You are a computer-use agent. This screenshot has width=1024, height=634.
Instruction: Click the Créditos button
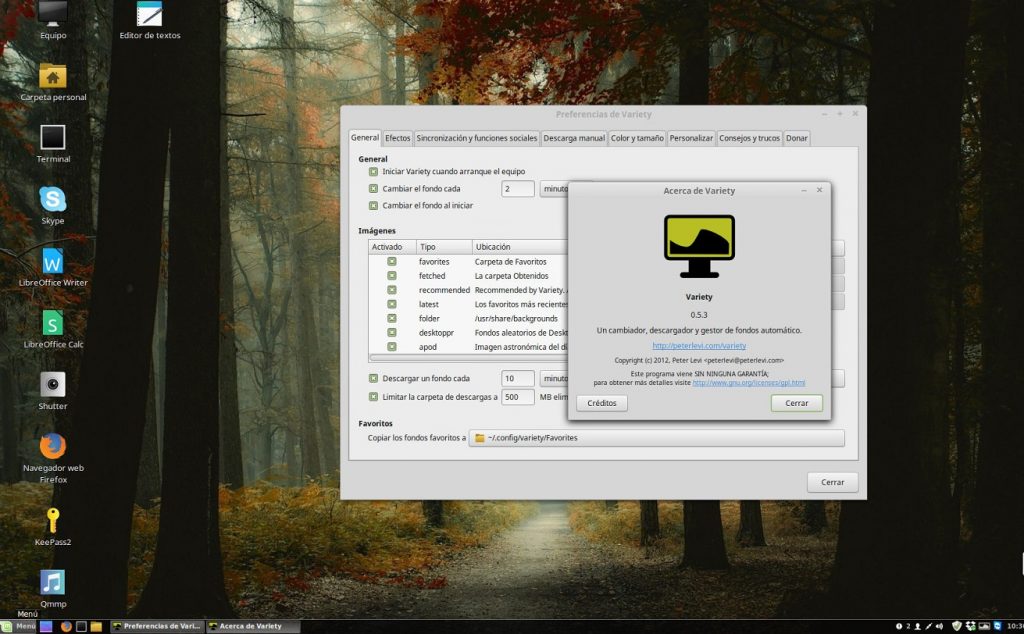(x=602, y=403)
